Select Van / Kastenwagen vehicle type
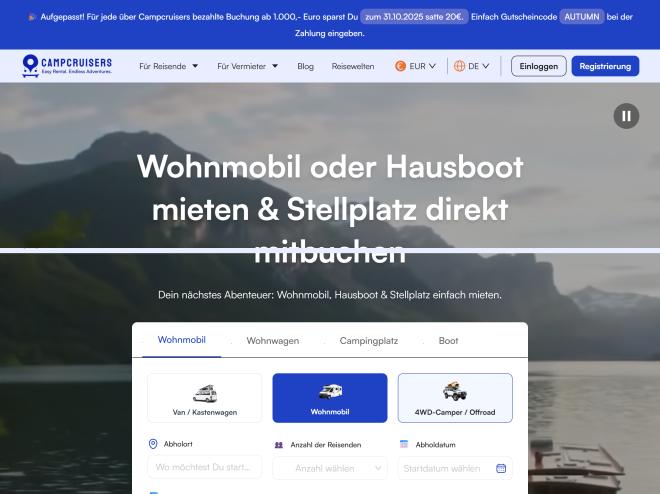This screenshot has height=494, width=660. coord(205,398)
